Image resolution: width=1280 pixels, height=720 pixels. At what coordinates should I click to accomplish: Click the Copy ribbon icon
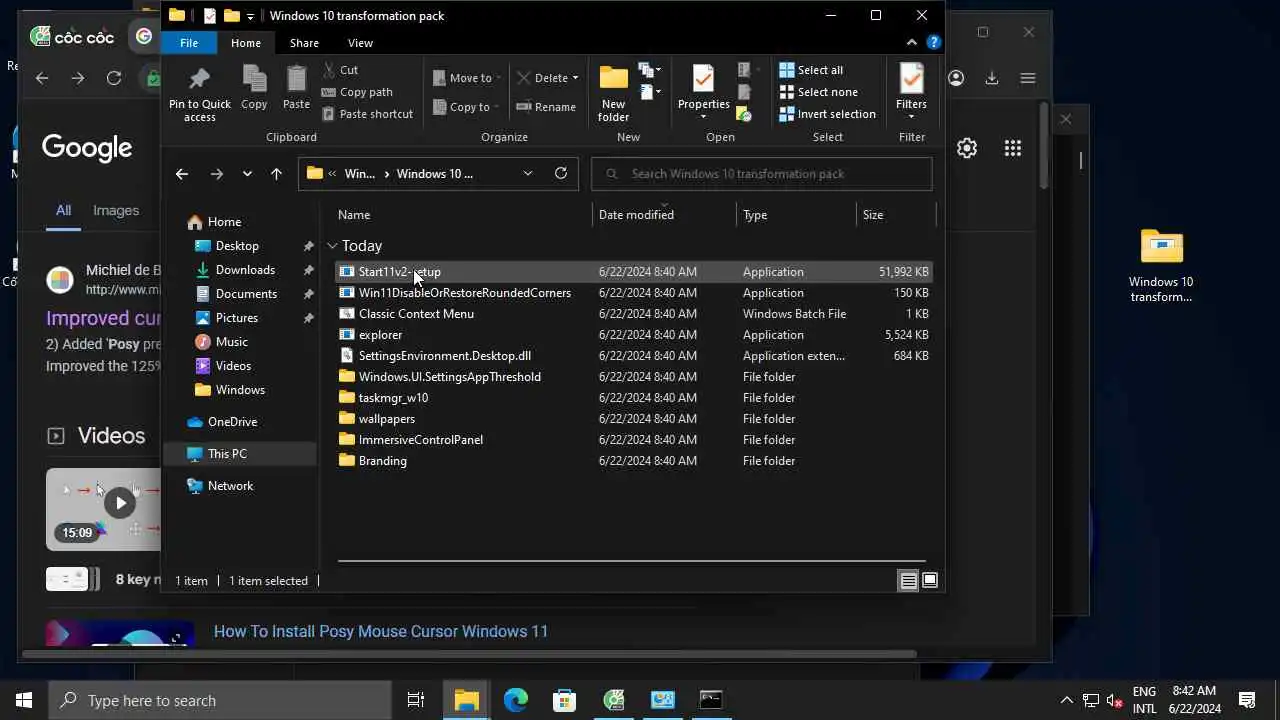click(x=254, y=88)
